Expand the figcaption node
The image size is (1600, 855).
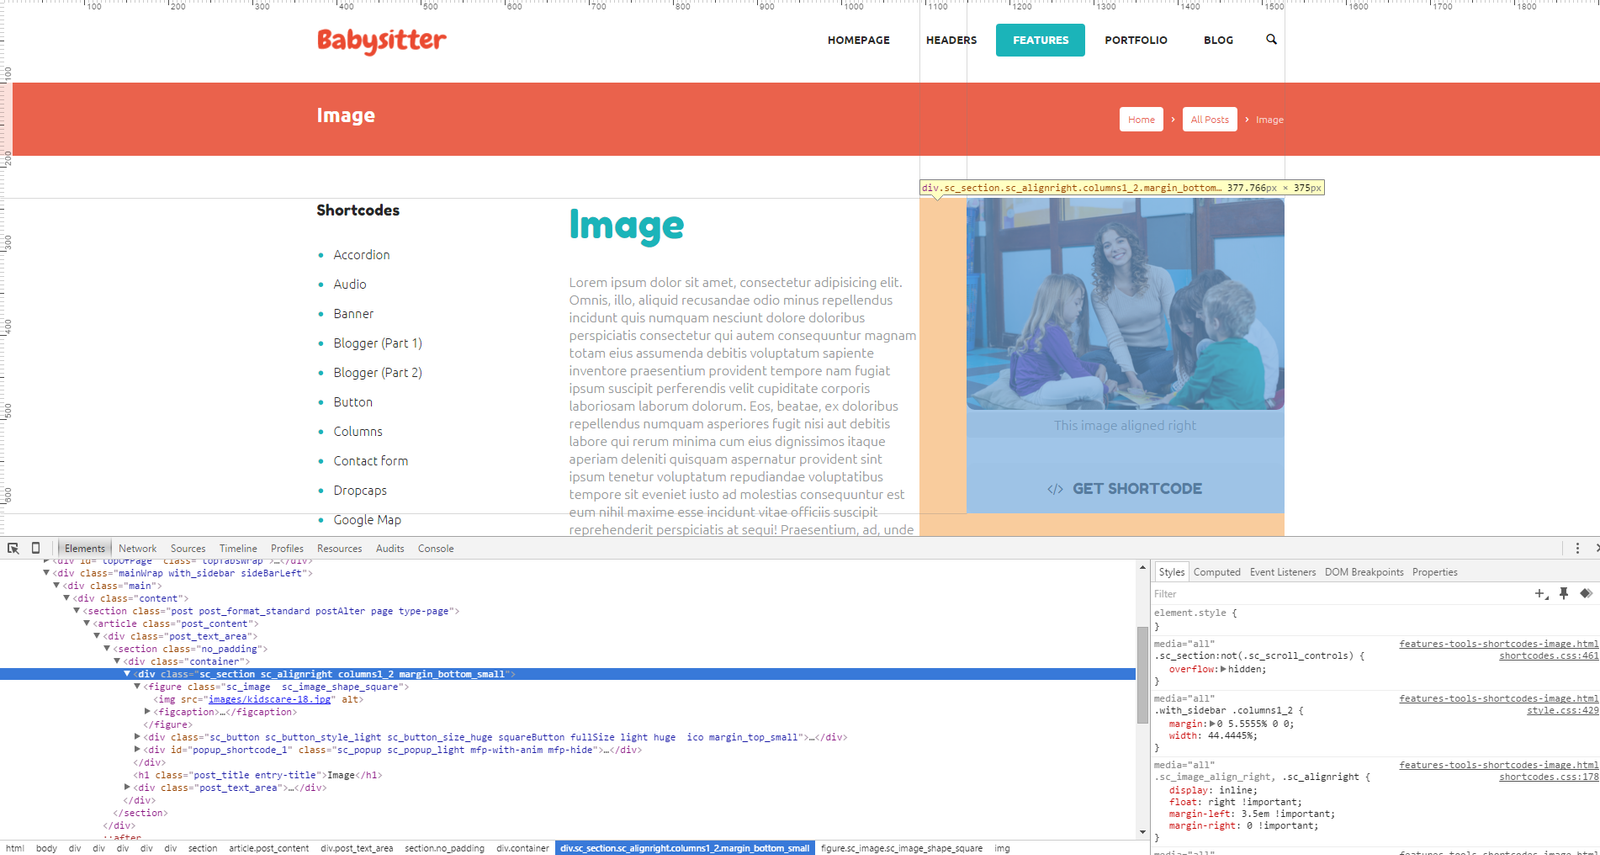tap(148, 712)
